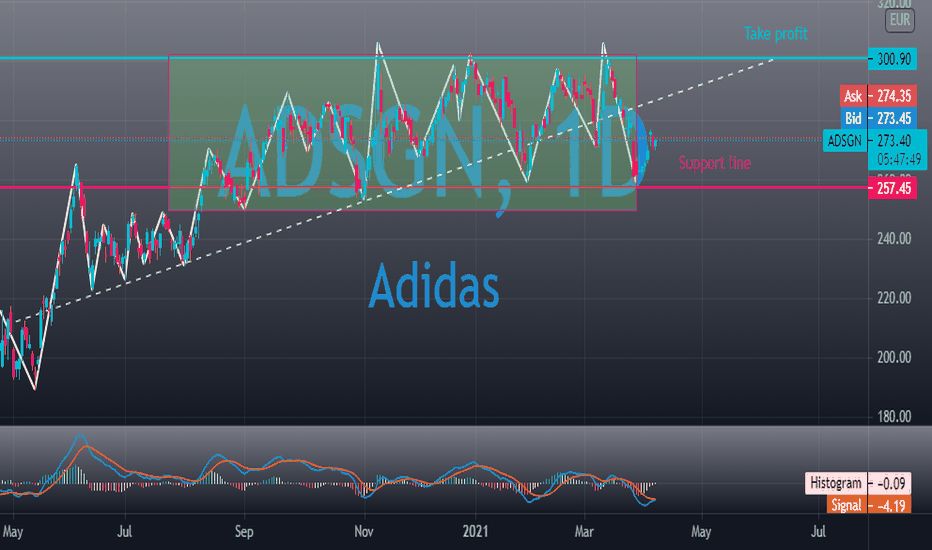Click the 05:47:49 countdown timer
Image resolution: width=932 pixels, height=550 pixels.
[x=899, y=159]
